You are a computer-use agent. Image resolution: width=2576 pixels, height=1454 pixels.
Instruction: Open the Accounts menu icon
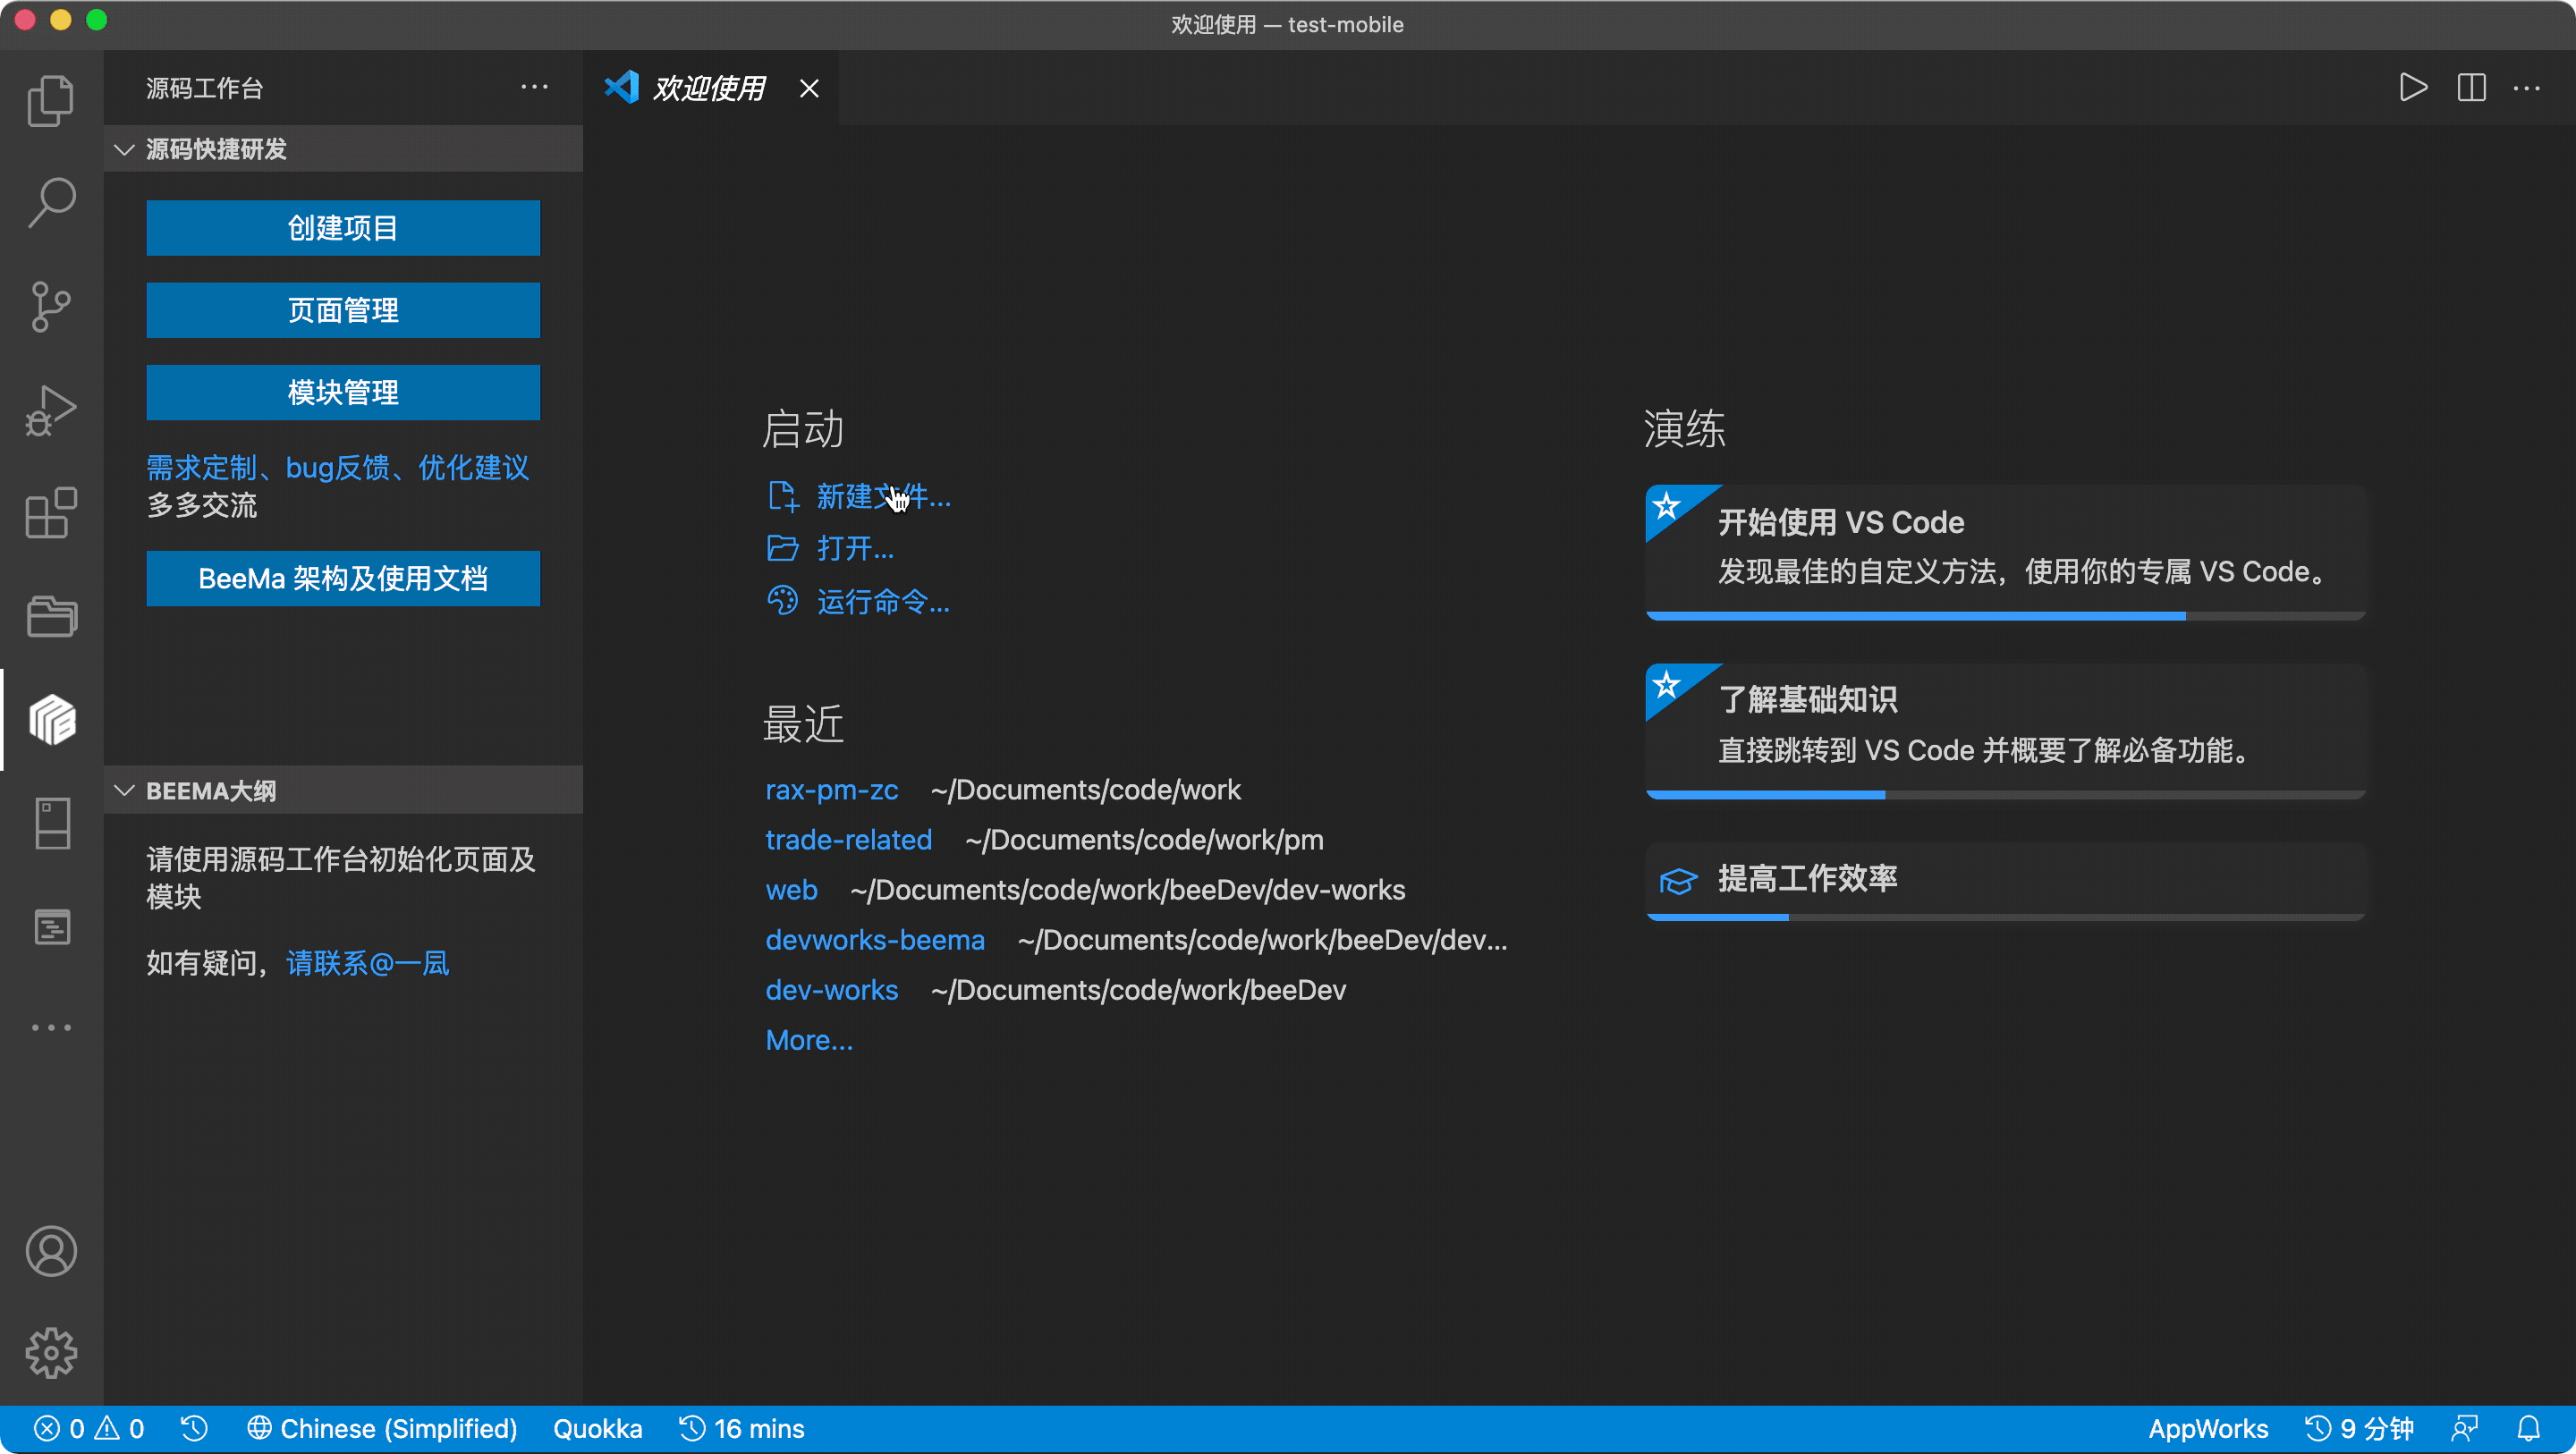[51, 1251]
